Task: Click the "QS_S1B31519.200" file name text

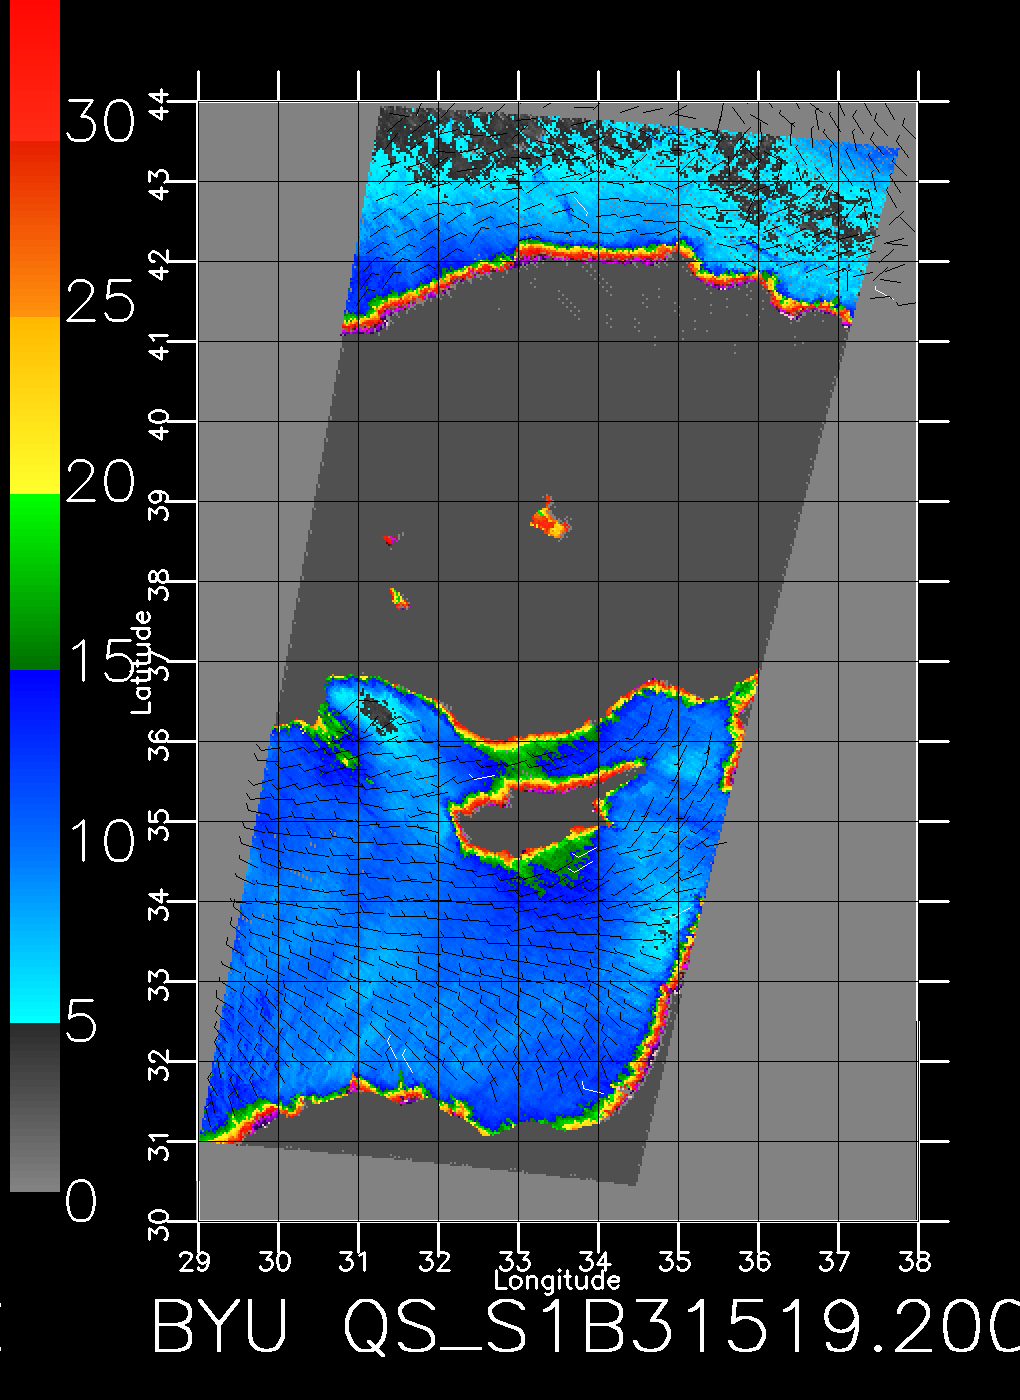Action: (680, 1326)
